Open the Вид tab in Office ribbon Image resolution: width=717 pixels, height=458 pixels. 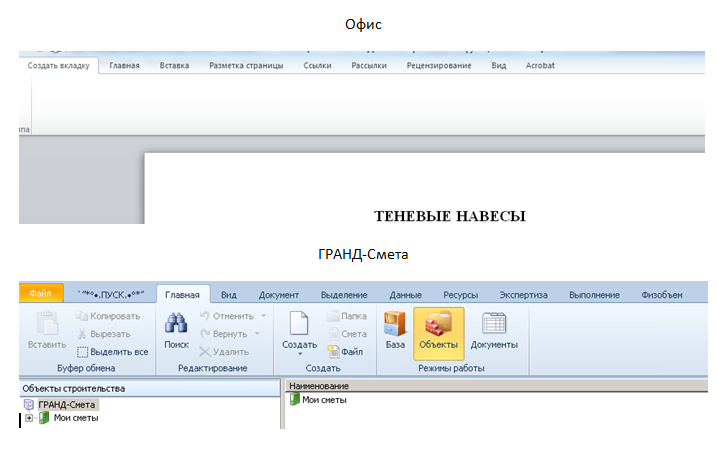(499, 65)
